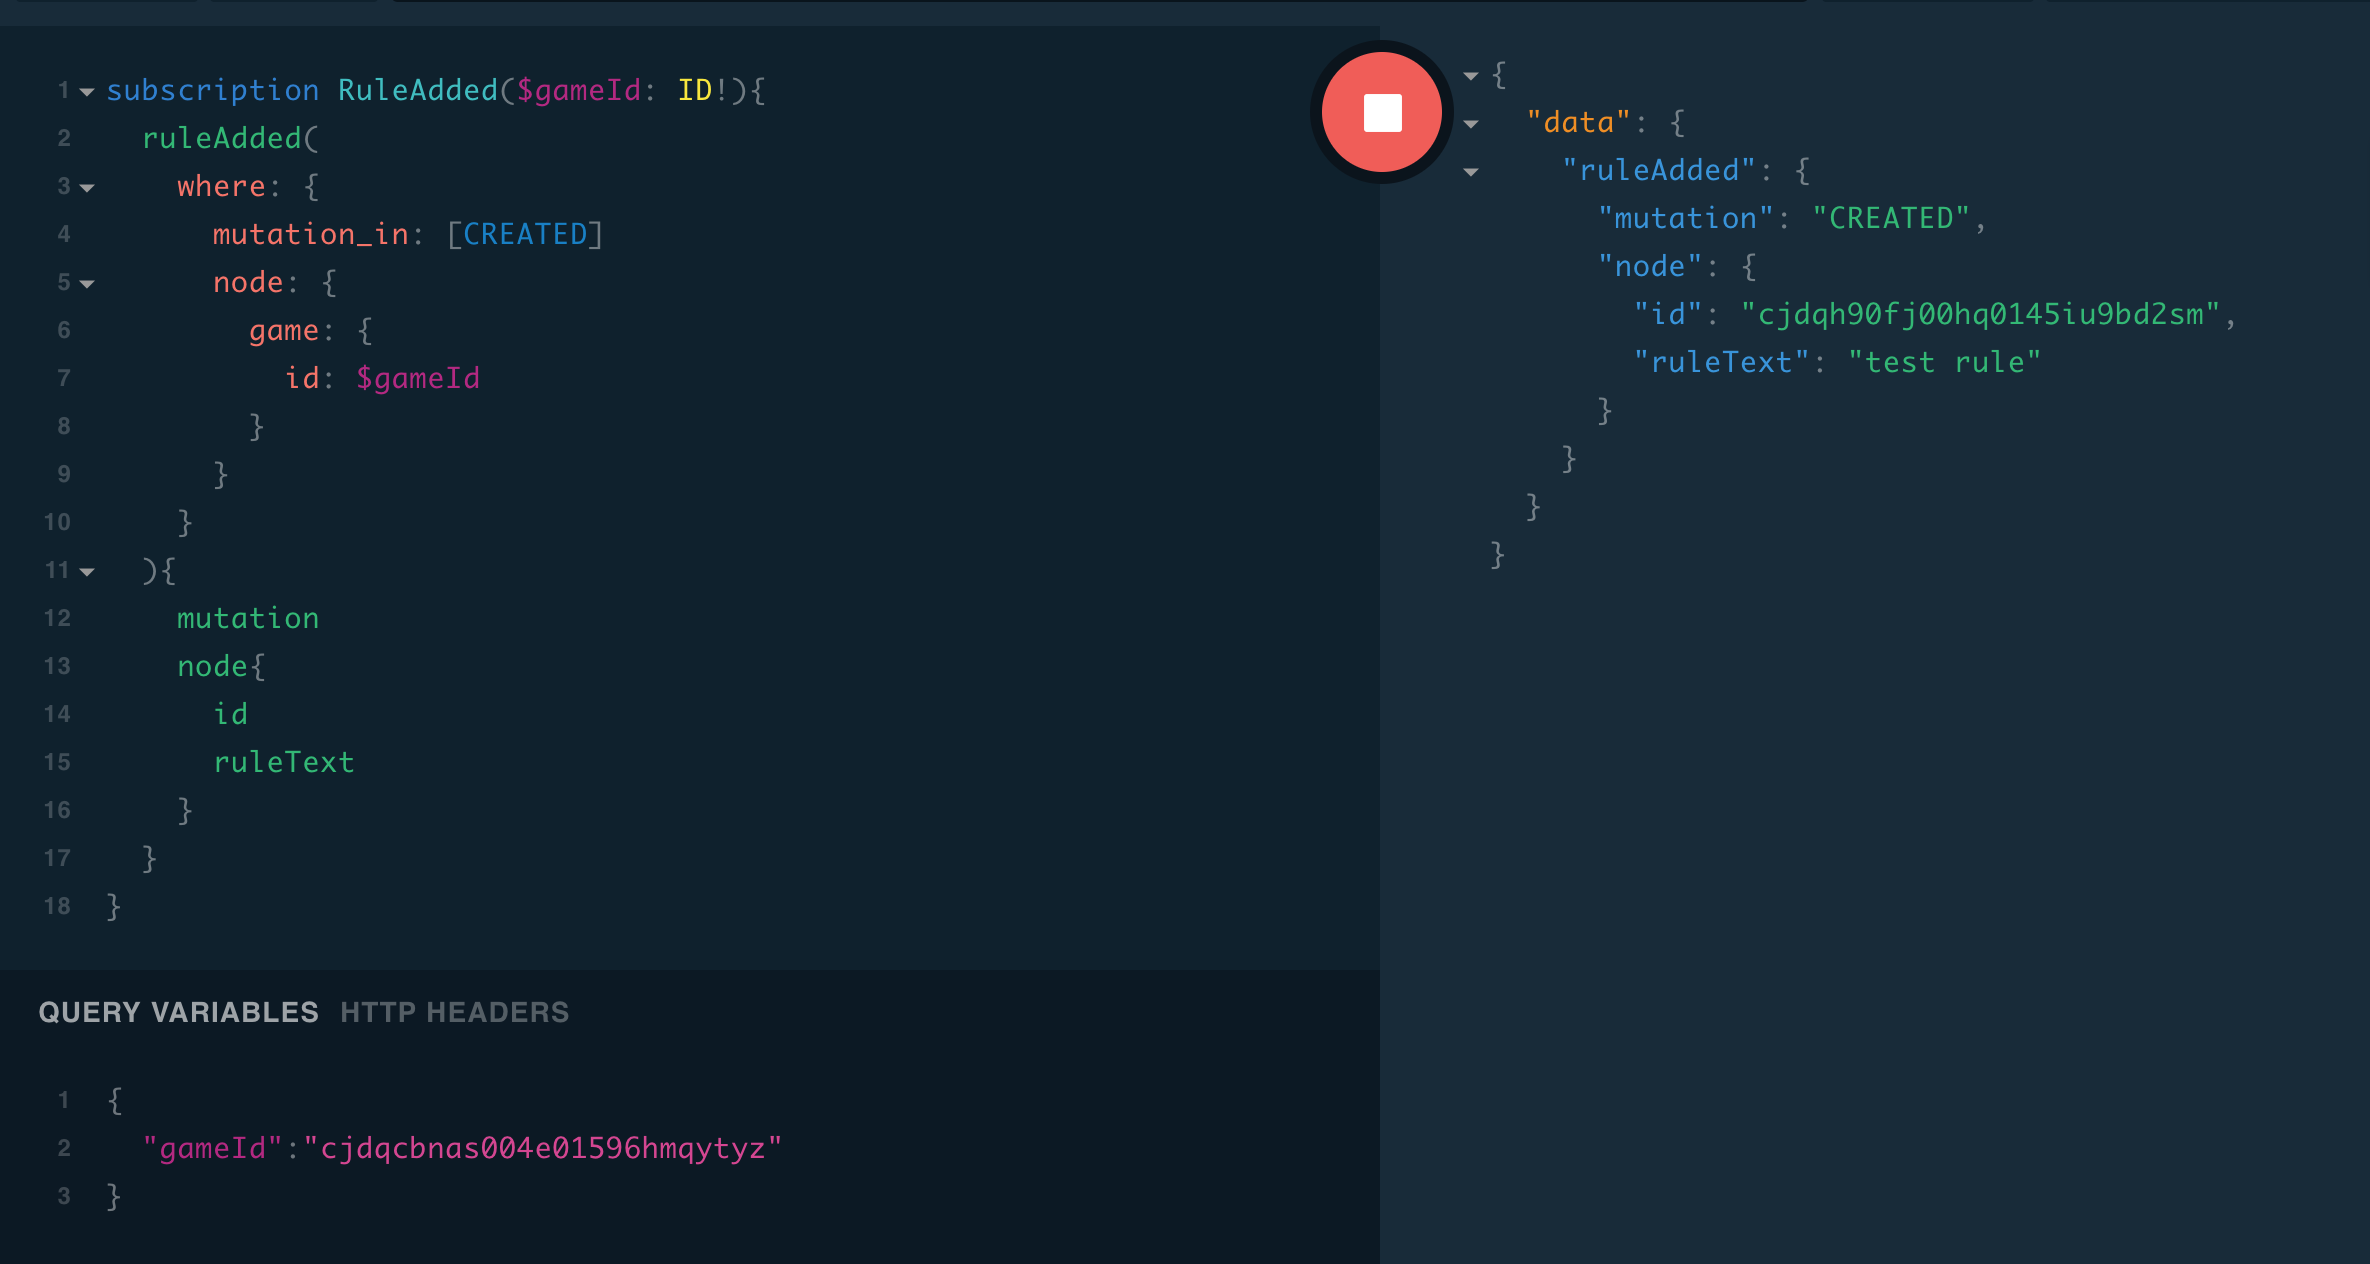Click the CREATED enum in mutation_in

(x=525, y=234)
